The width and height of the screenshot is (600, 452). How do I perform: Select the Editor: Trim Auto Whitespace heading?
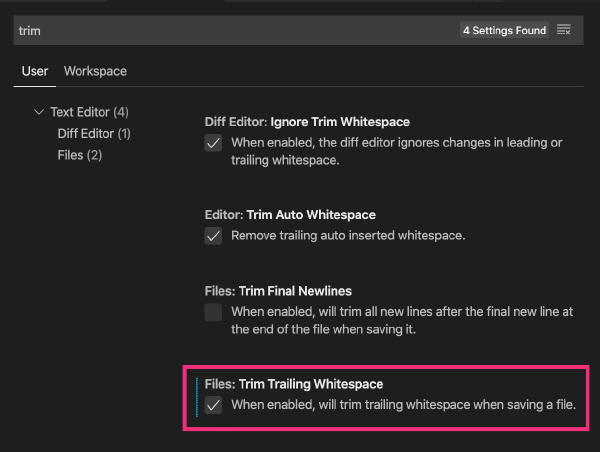click(289, 215)
